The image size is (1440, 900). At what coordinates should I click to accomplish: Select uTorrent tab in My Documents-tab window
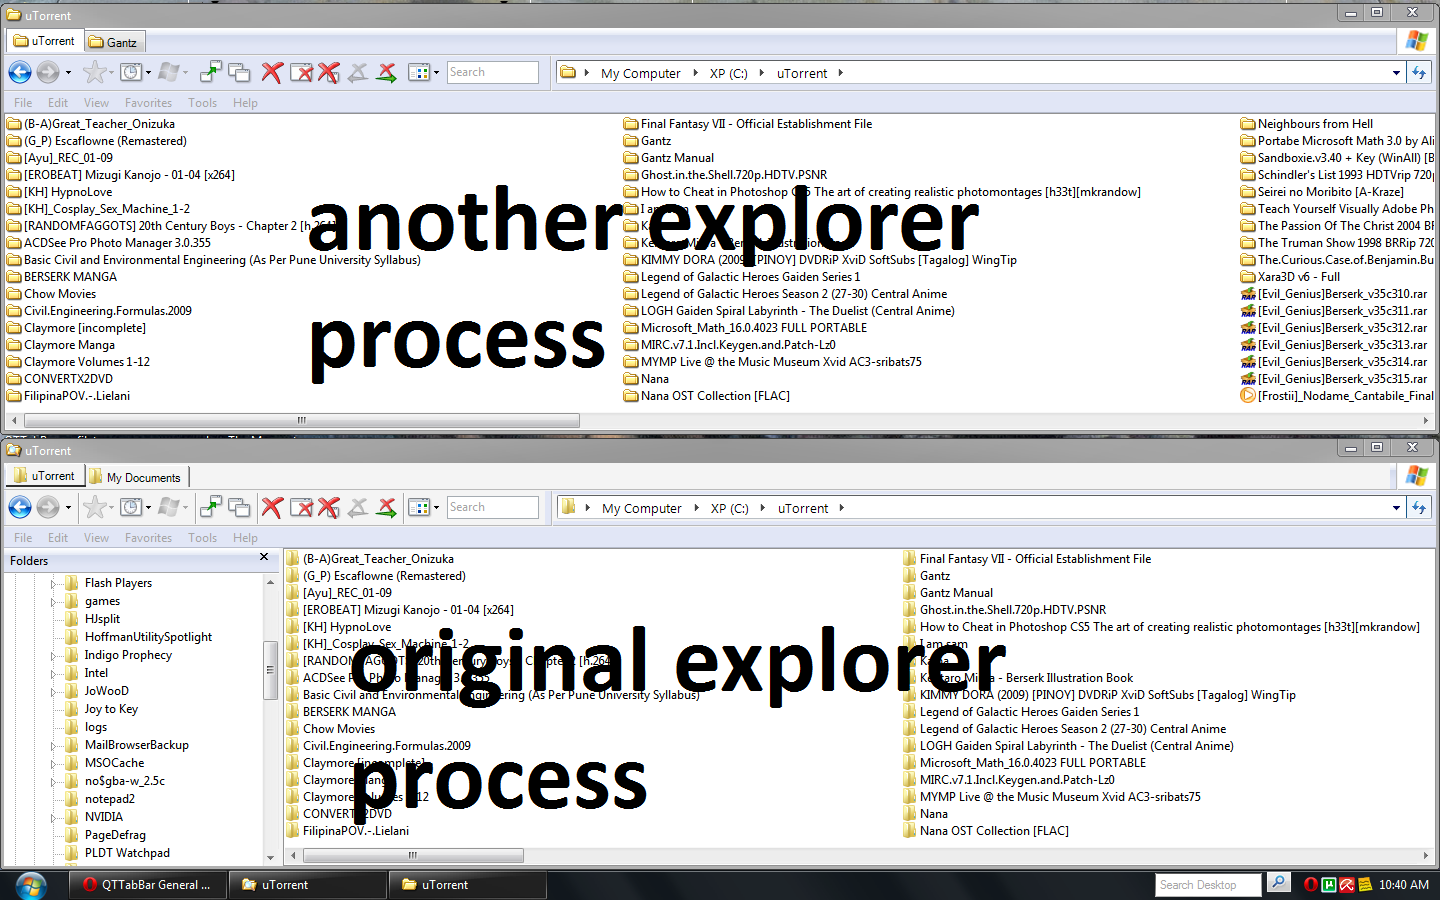45,476
